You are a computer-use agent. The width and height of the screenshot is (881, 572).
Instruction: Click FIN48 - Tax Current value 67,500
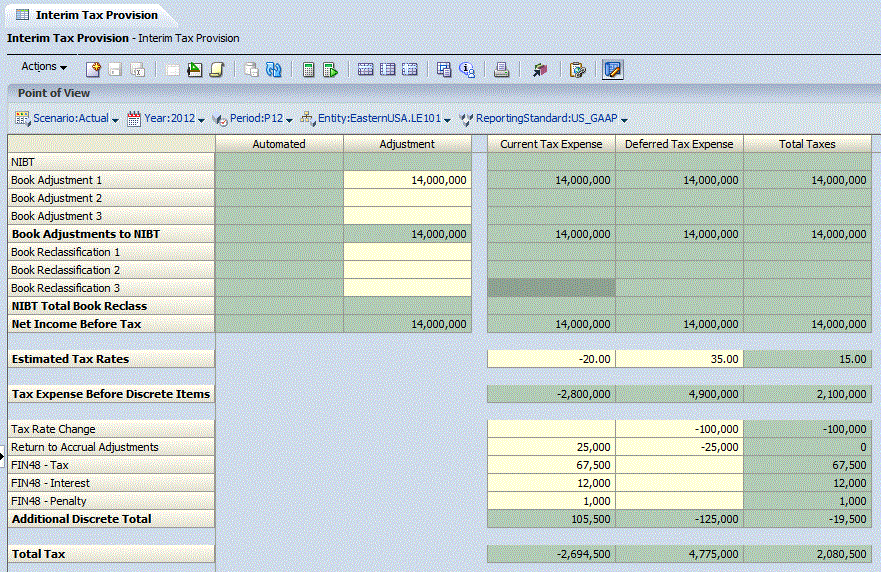point(551,465)
